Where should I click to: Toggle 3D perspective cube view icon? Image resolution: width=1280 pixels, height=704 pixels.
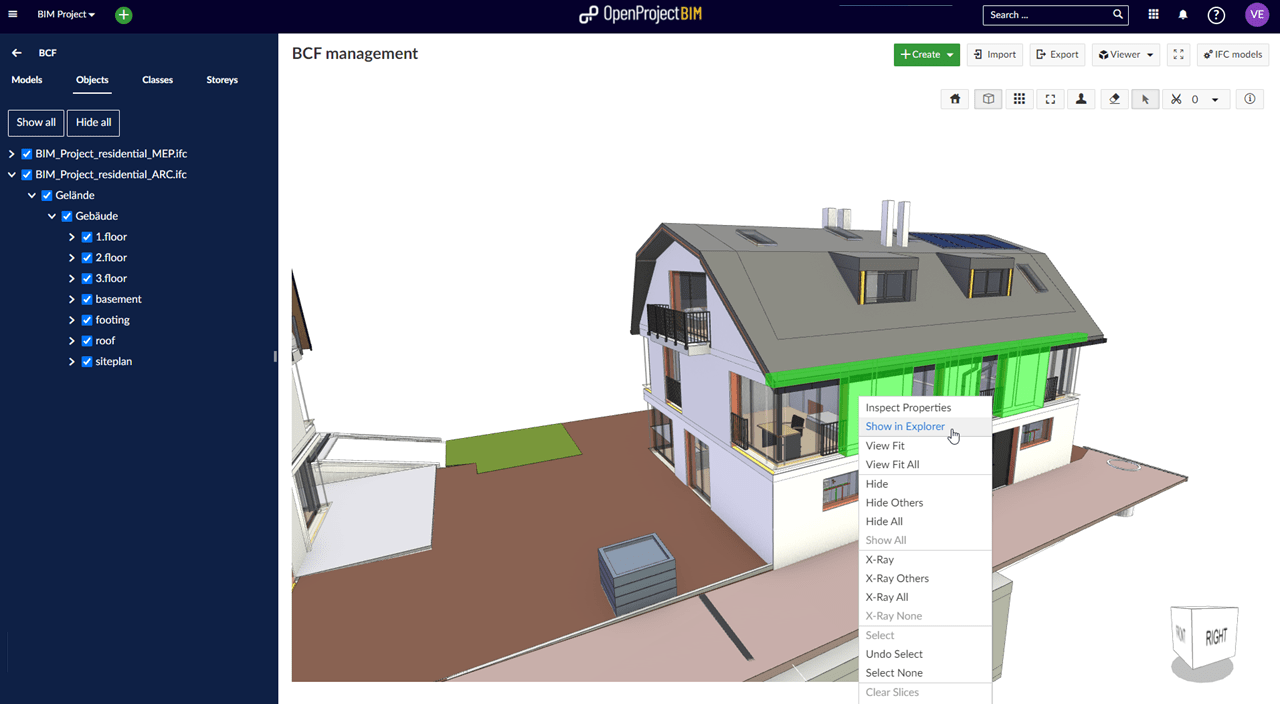[988, 99]
